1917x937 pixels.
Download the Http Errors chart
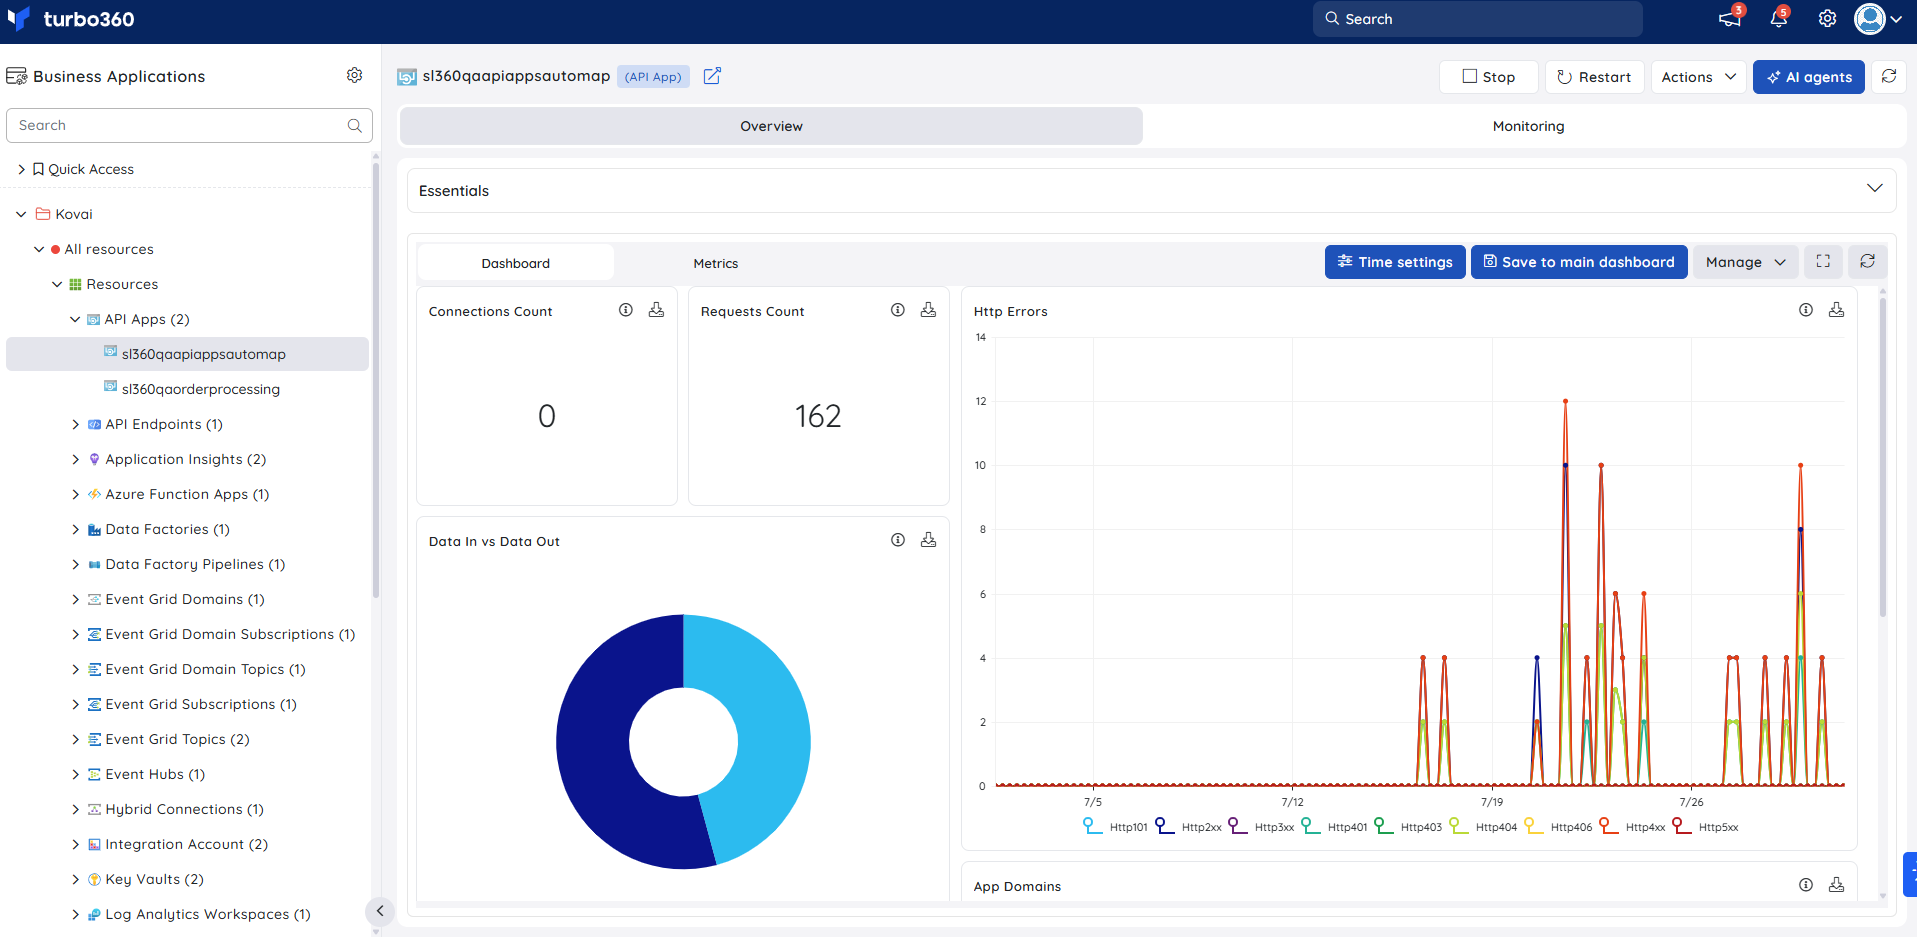click(1836, 310)
